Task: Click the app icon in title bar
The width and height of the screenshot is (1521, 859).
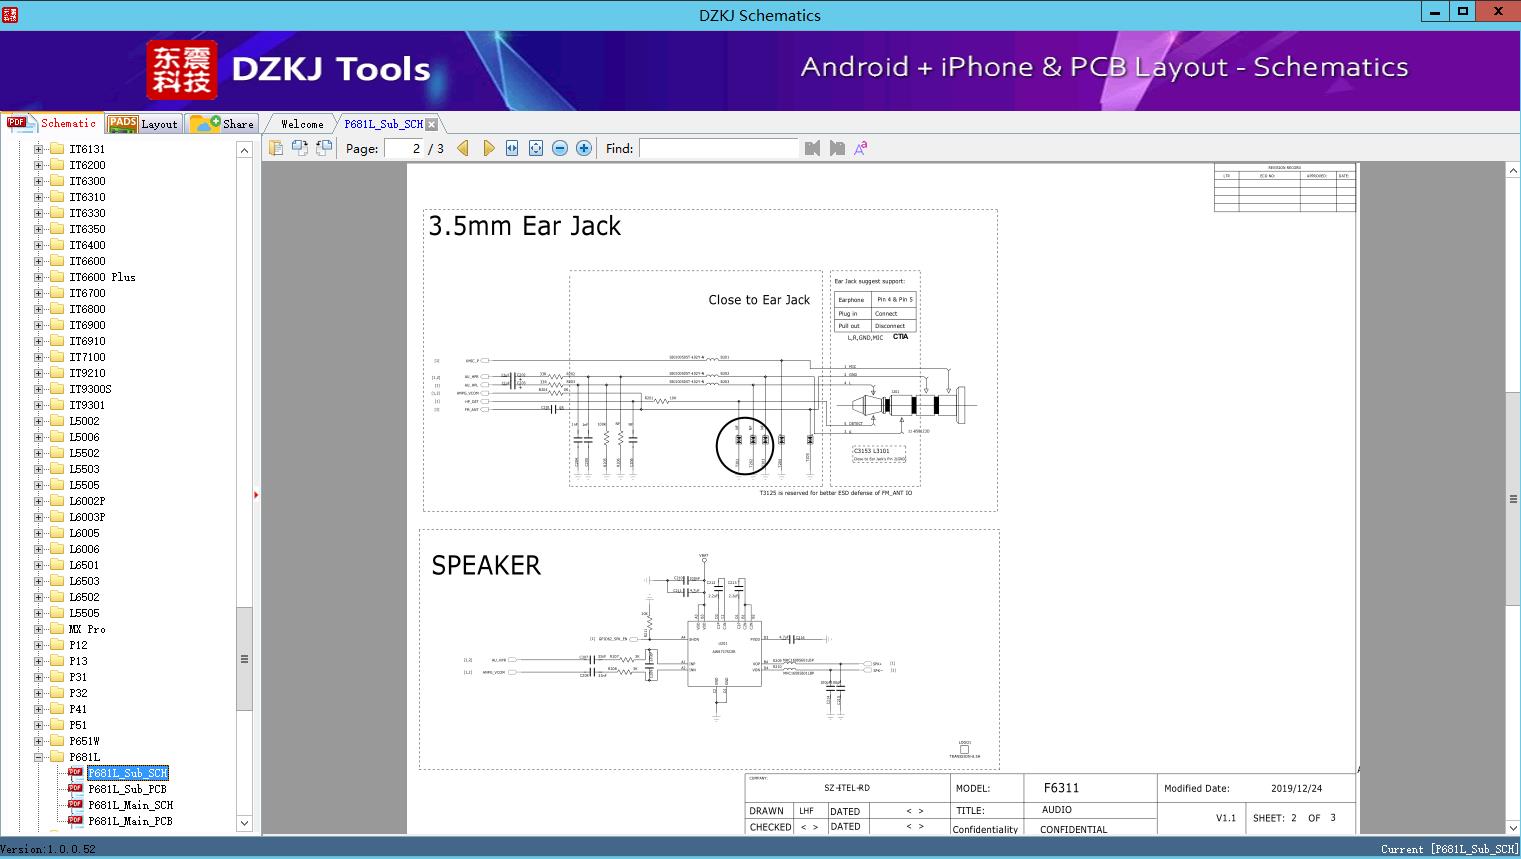Action: 9,15
